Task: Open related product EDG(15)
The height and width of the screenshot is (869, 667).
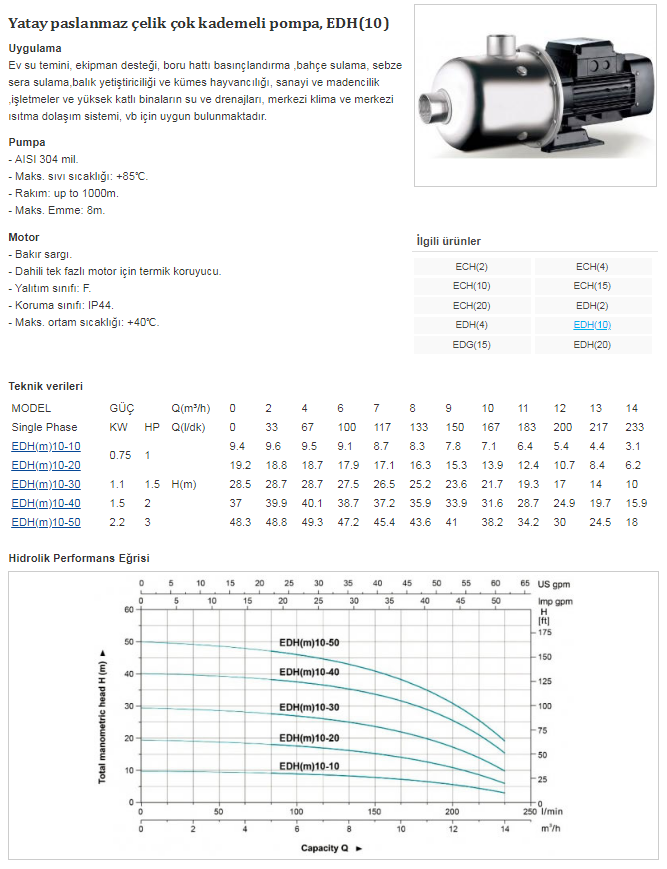Action: point(471,345)
